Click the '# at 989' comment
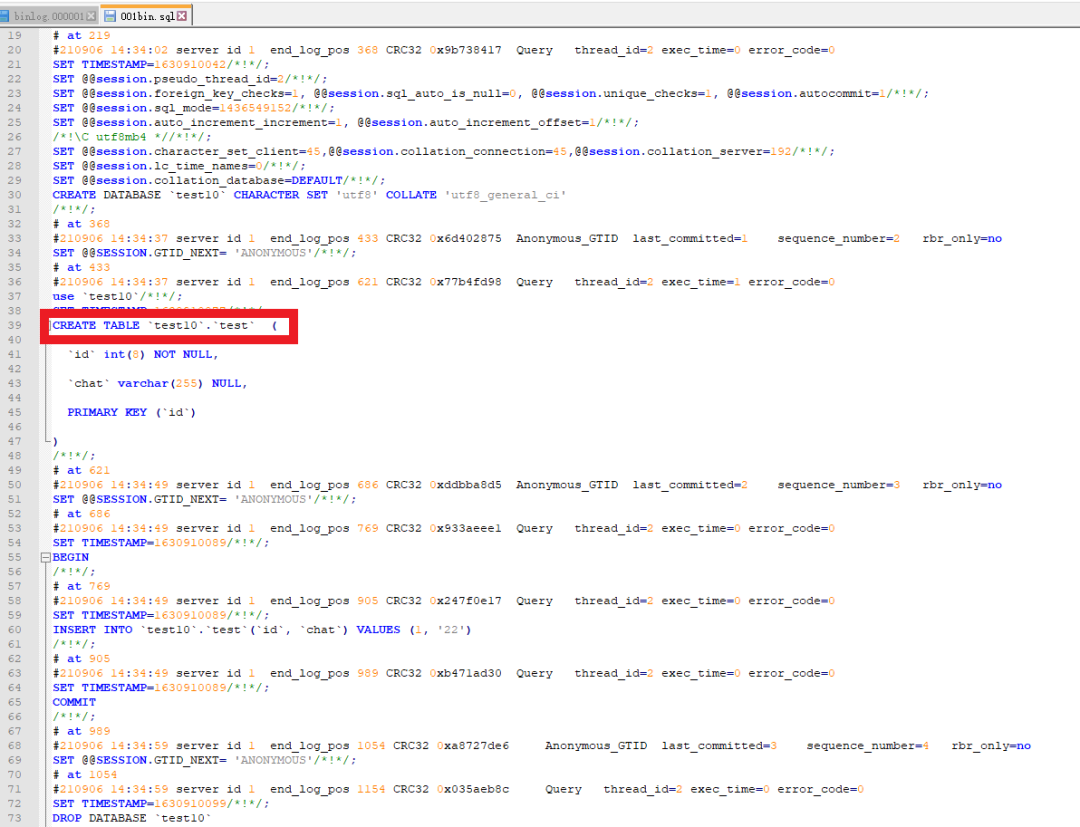This screenshot has height=827, width=1080. tap(81, 731)
